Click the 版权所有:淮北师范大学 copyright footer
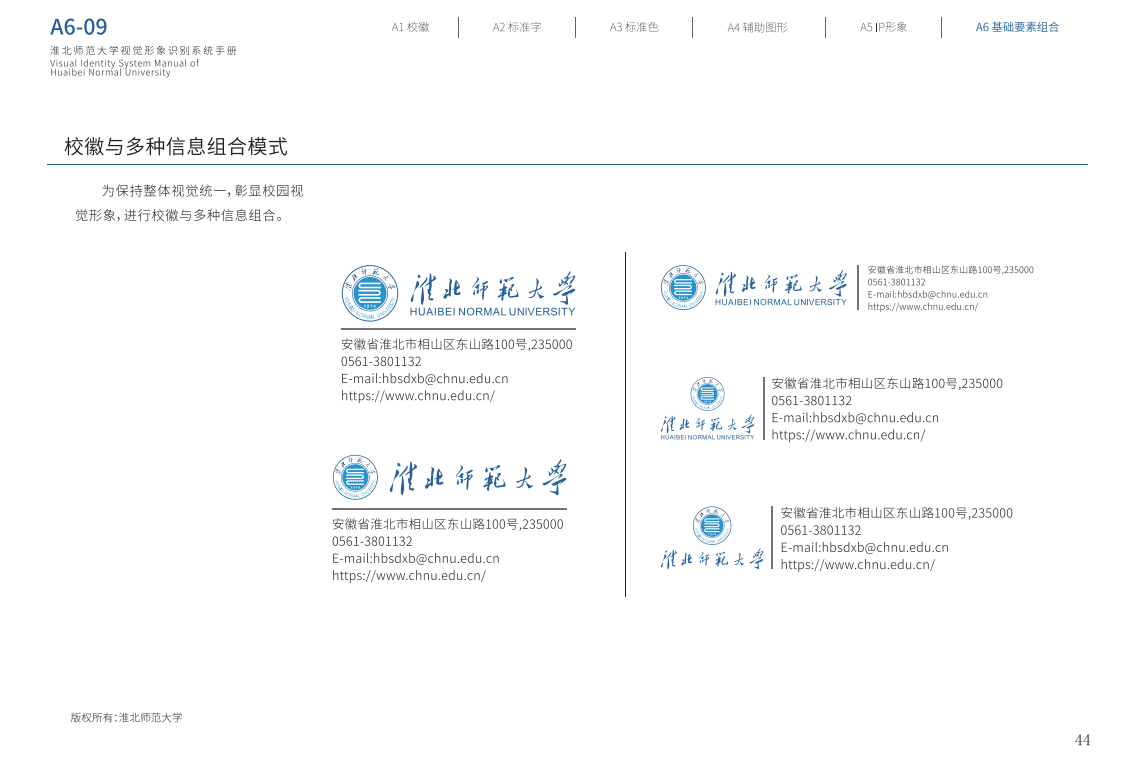 click(x=126, y=717)
